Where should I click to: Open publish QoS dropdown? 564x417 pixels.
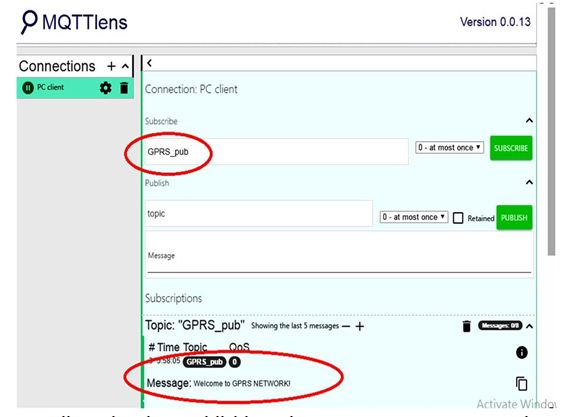point(414,217)
